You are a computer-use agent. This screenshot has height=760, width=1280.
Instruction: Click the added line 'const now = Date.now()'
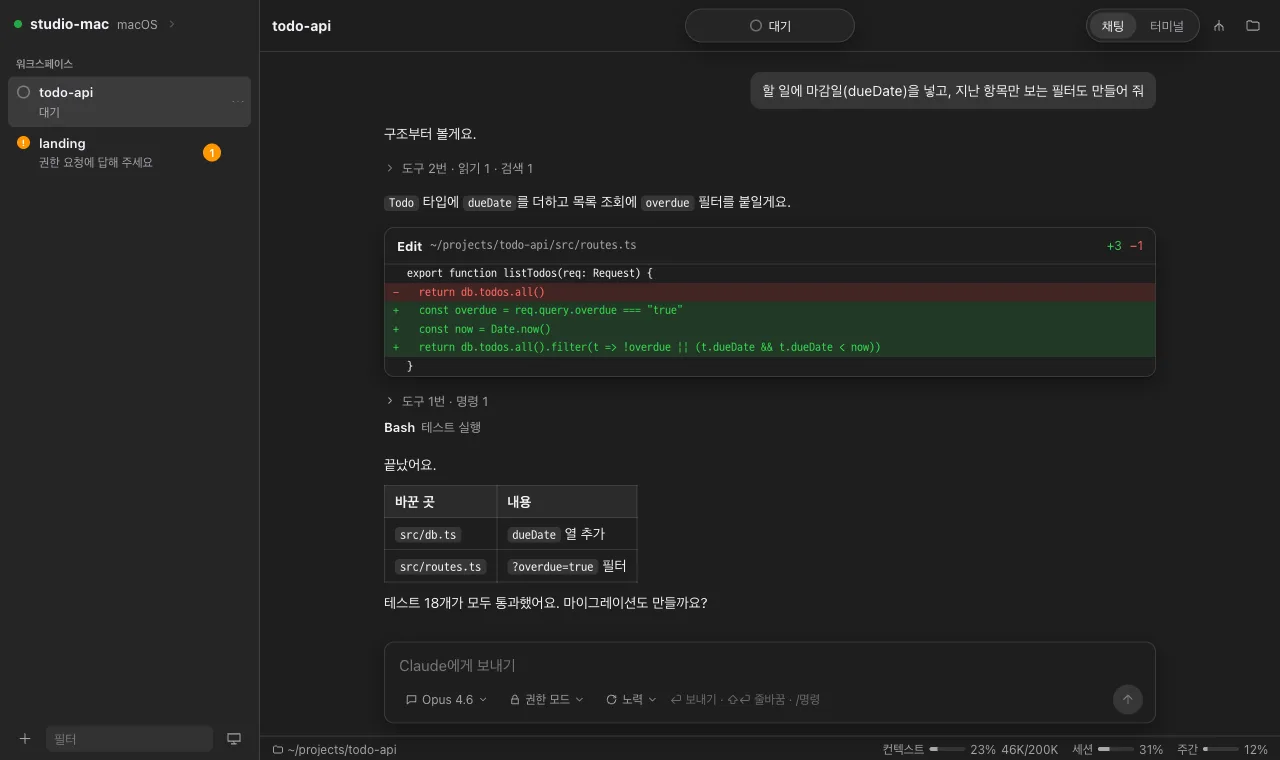(770, 329)
